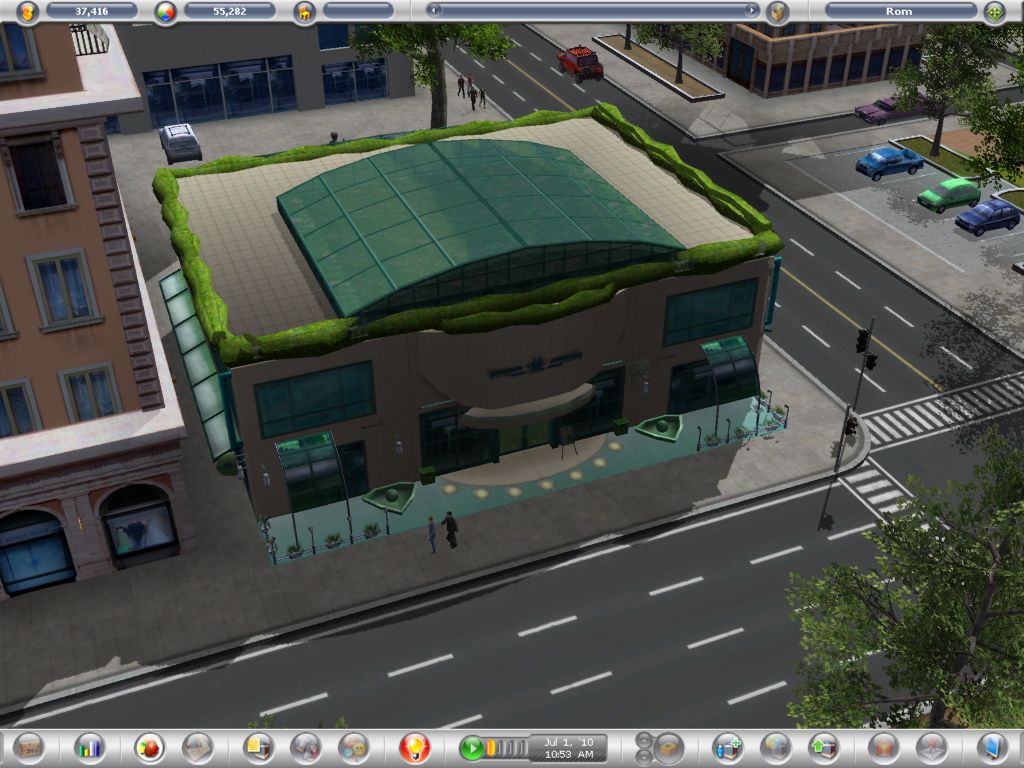Screen dimensions: 1024x768
Task: Click the Rom city name field
Action: tap(899, 11)
